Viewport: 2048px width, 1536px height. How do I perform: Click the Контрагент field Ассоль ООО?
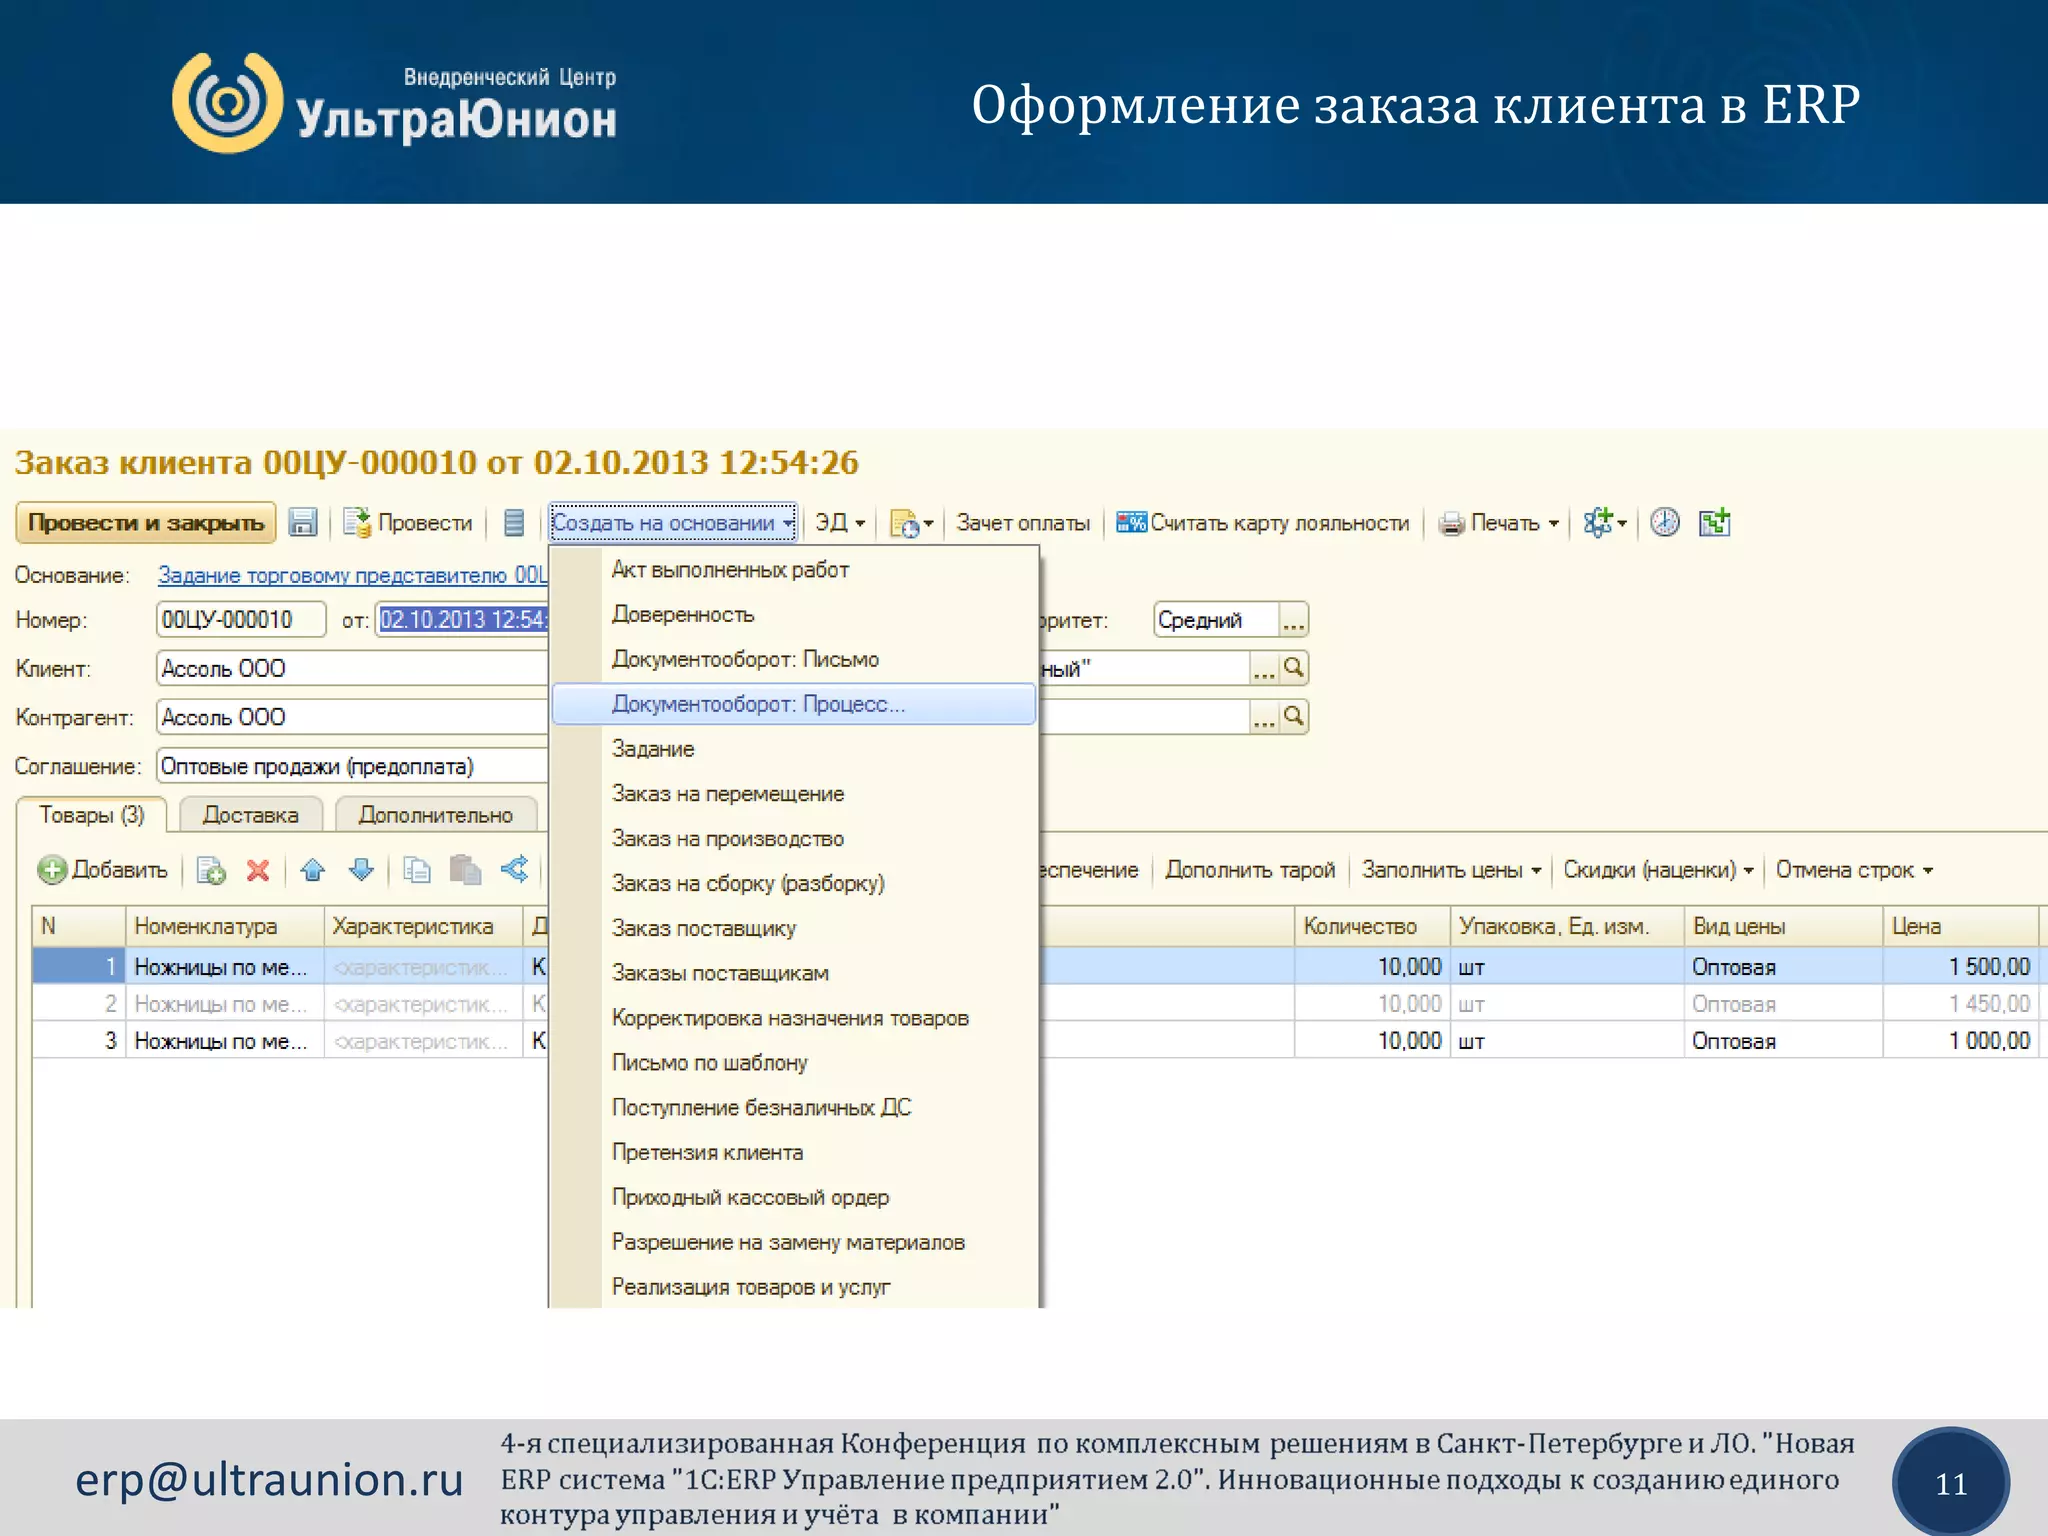[x=352, y=717]
